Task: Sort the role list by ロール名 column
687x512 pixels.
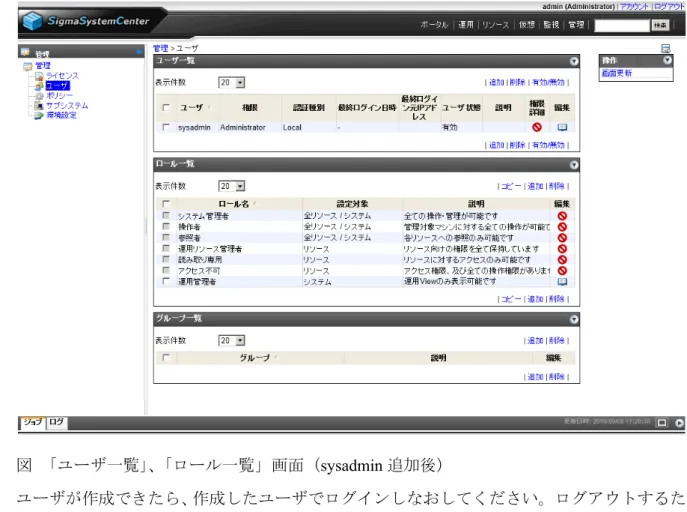Action: [x=234, y=204]
